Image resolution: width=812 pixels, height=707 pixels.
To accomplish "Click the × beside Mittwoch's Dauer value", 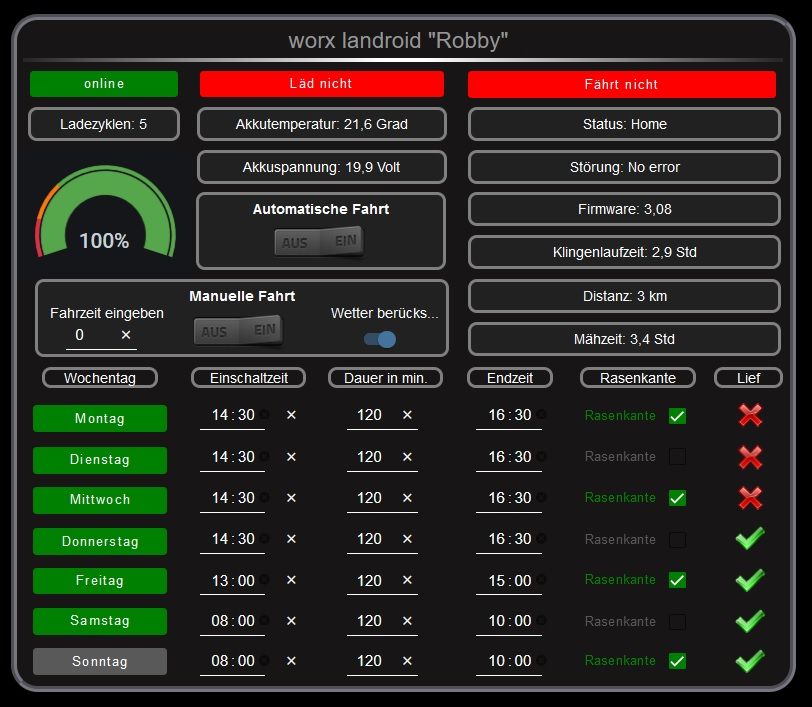I will coord(407,498).
